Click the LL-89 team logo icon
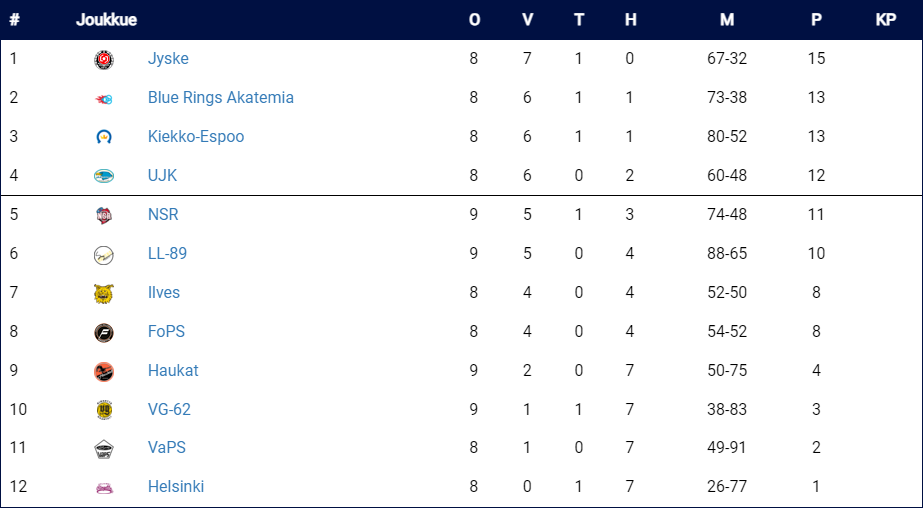The image size is (924, 509). (x=104, y=254)
